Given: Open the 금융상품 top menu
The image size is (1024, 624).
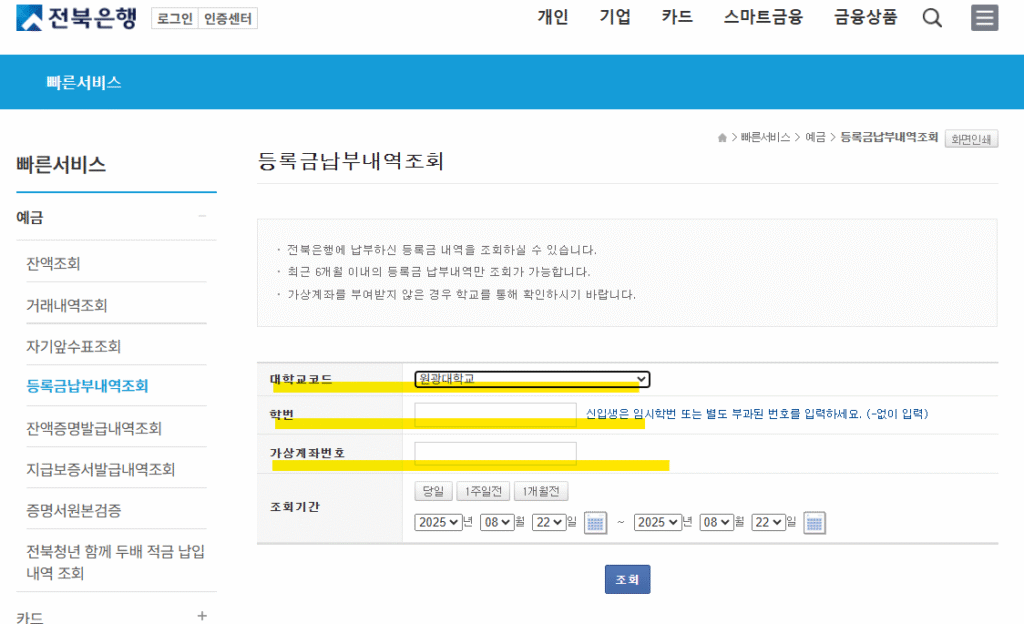Looking at the screenshot, I should click(x=865, y=17).
